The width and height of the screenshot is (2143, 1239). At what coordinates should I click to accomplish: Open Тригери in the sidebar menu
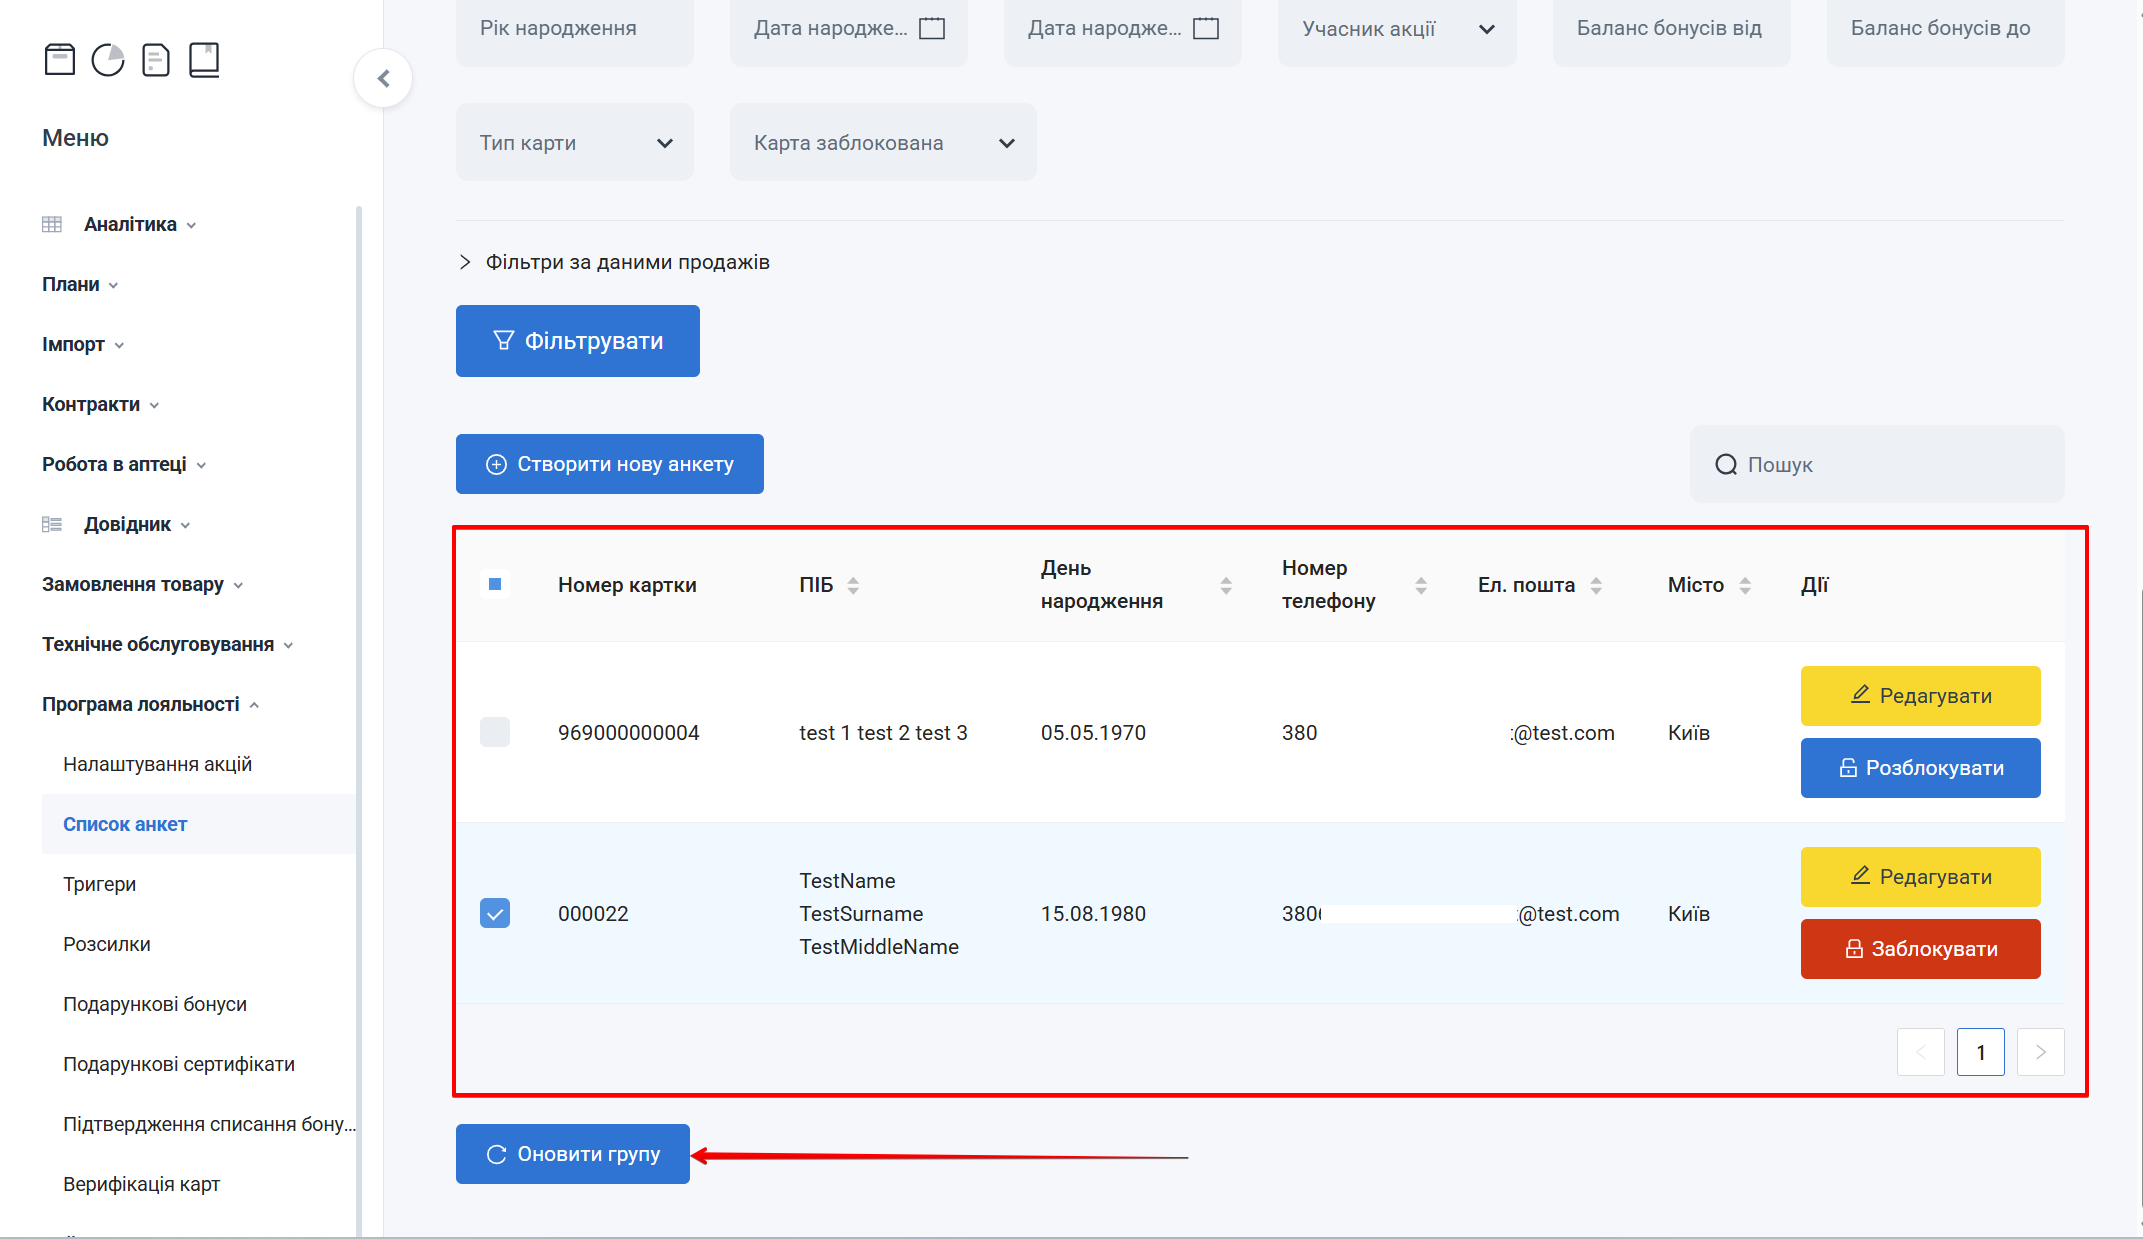[99, 884]
